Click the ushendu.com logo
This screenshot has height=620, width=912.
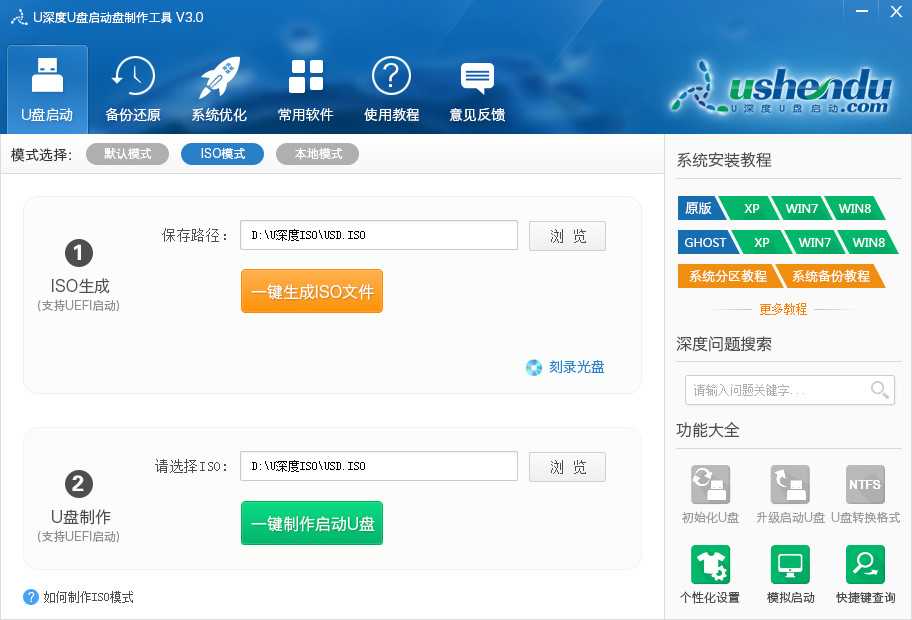[x=782, y=89]
